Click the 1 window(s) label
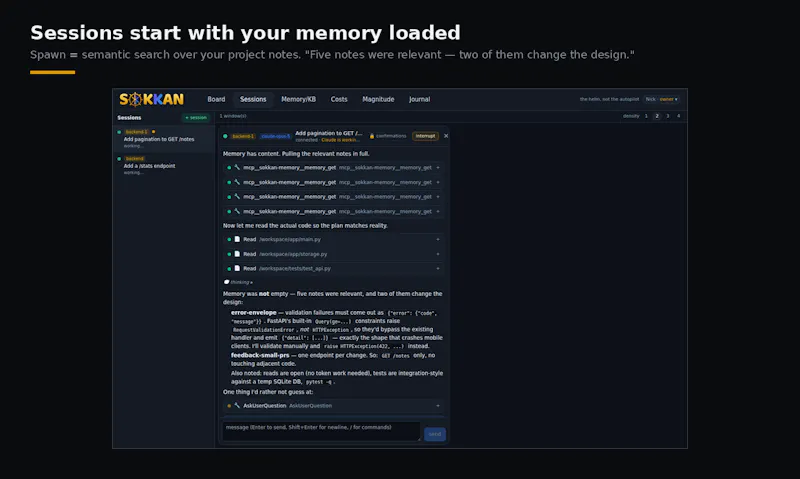The width and height of the screenshot is (800, 479). (x=233, y=116)
